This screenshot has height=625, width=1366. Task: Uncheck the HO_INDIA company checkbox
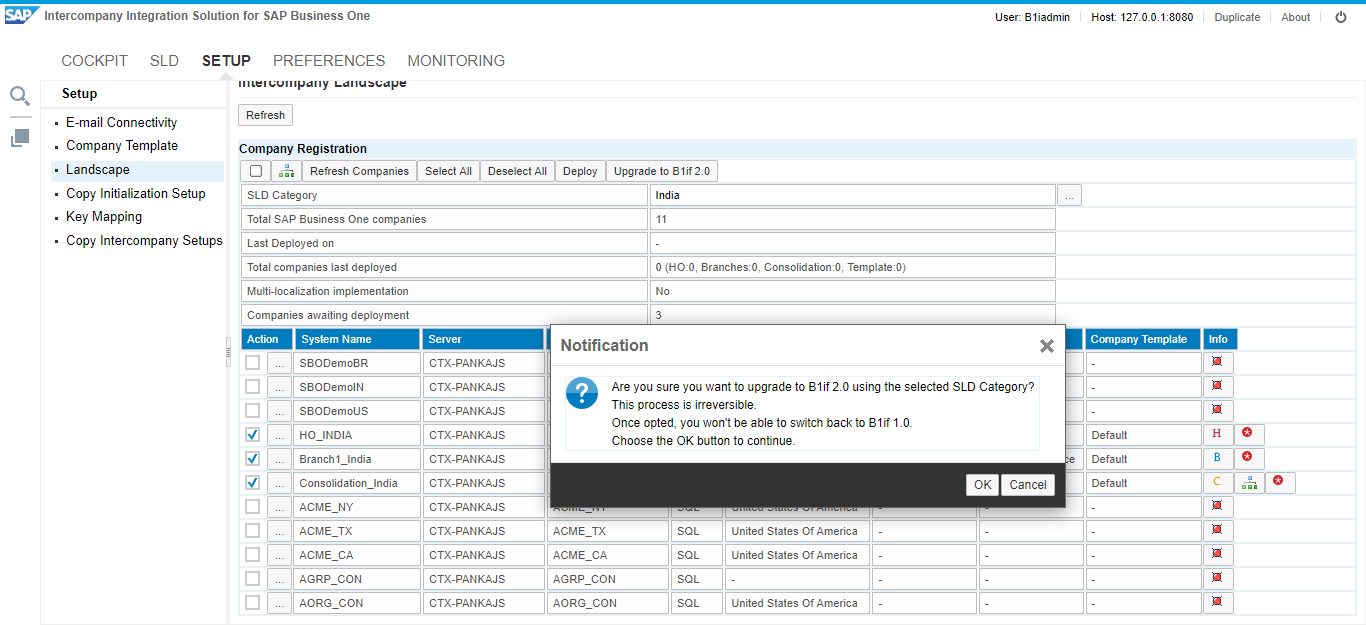(253, 435)
